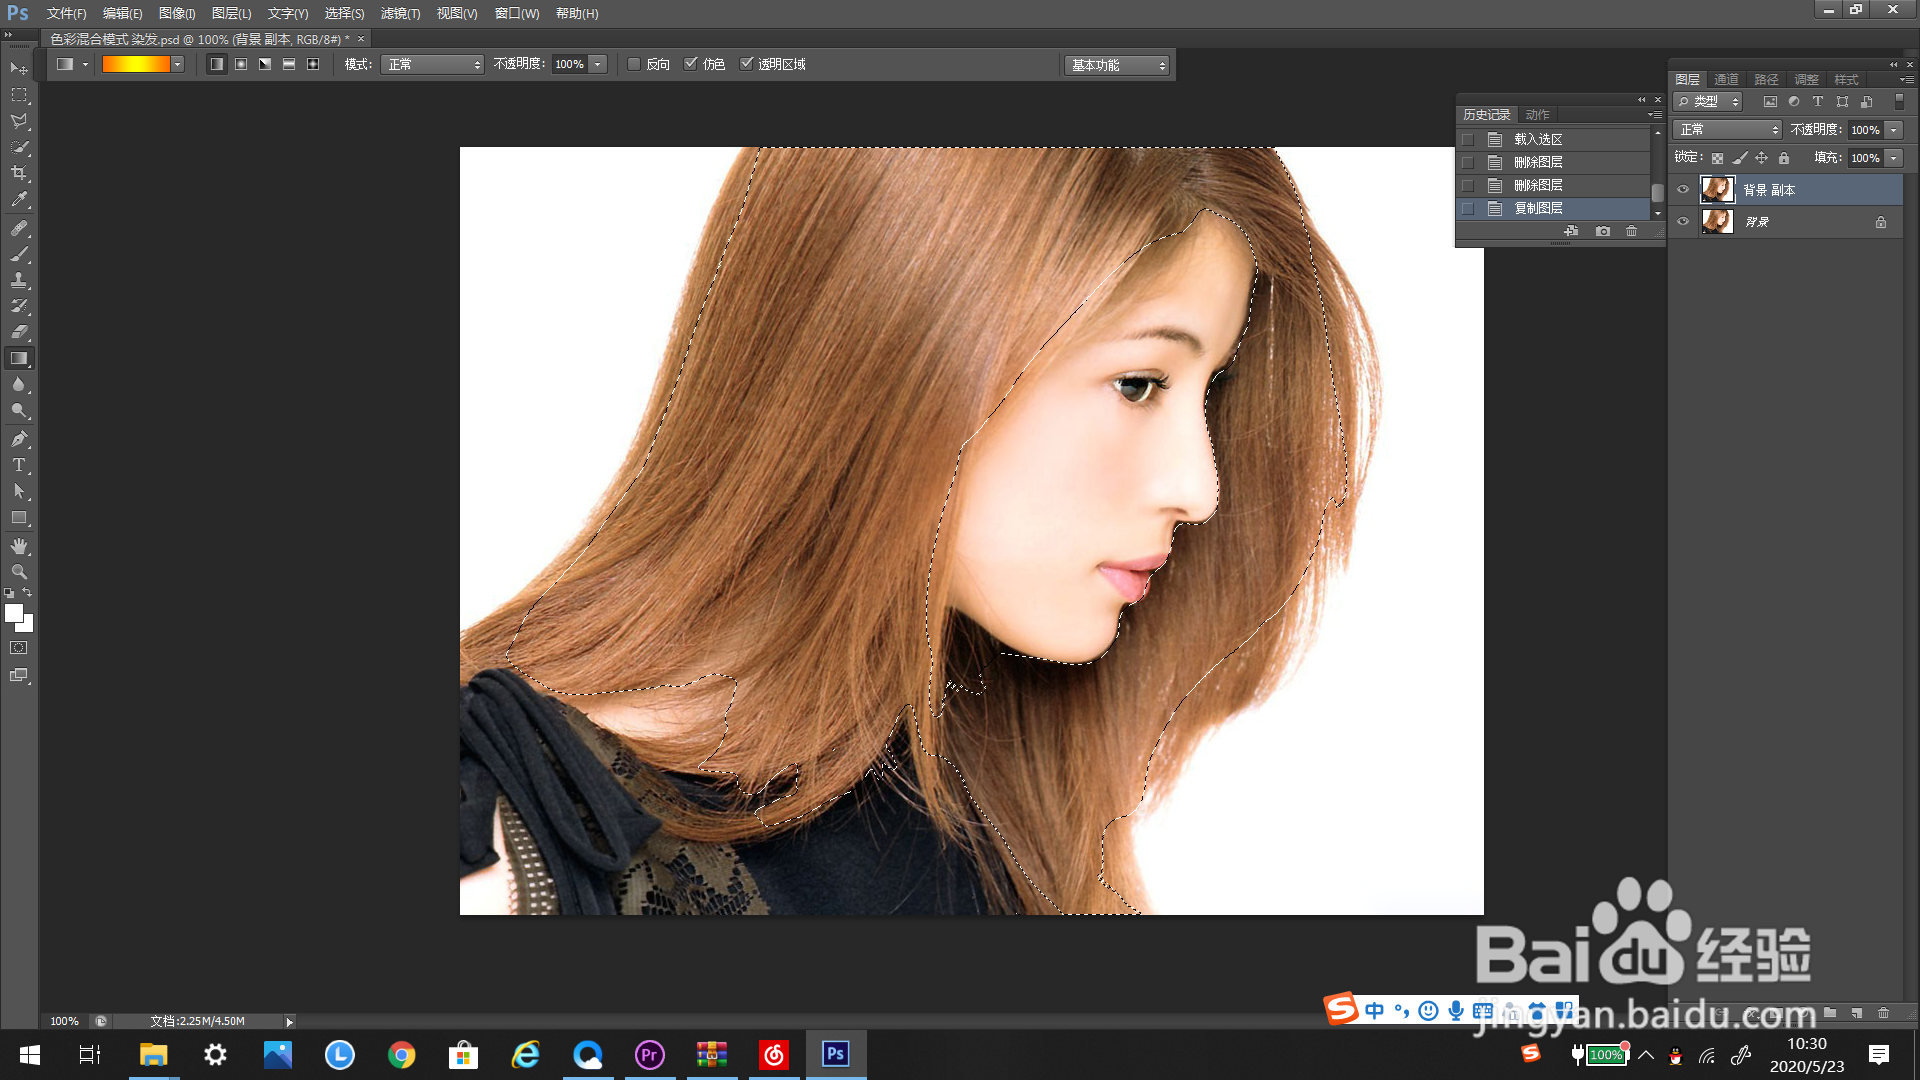
Task: Select the Crop tool
Action: (x=19, y=173)
